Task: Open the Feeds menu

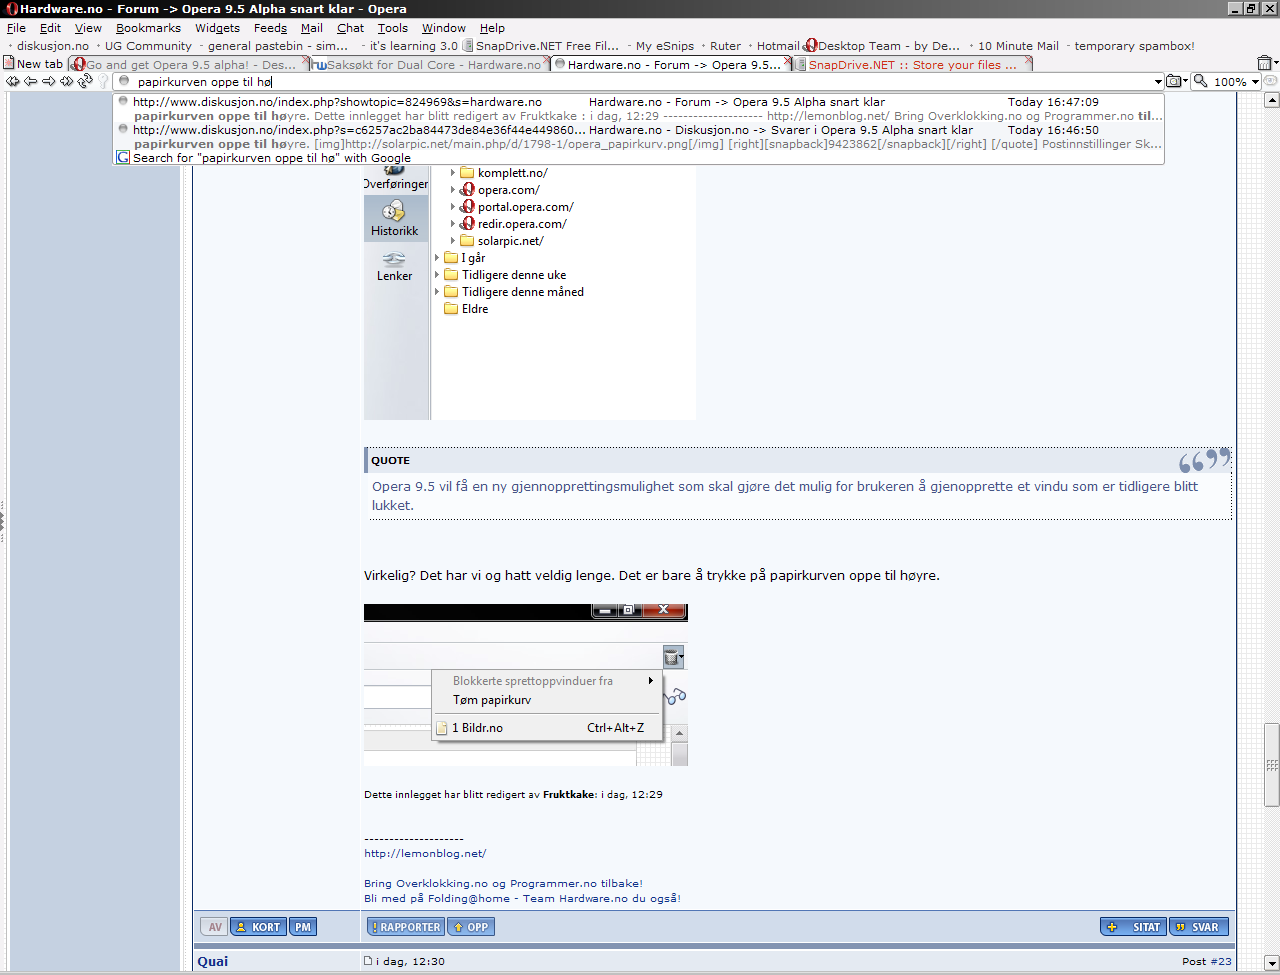Action: coord(270,28)
